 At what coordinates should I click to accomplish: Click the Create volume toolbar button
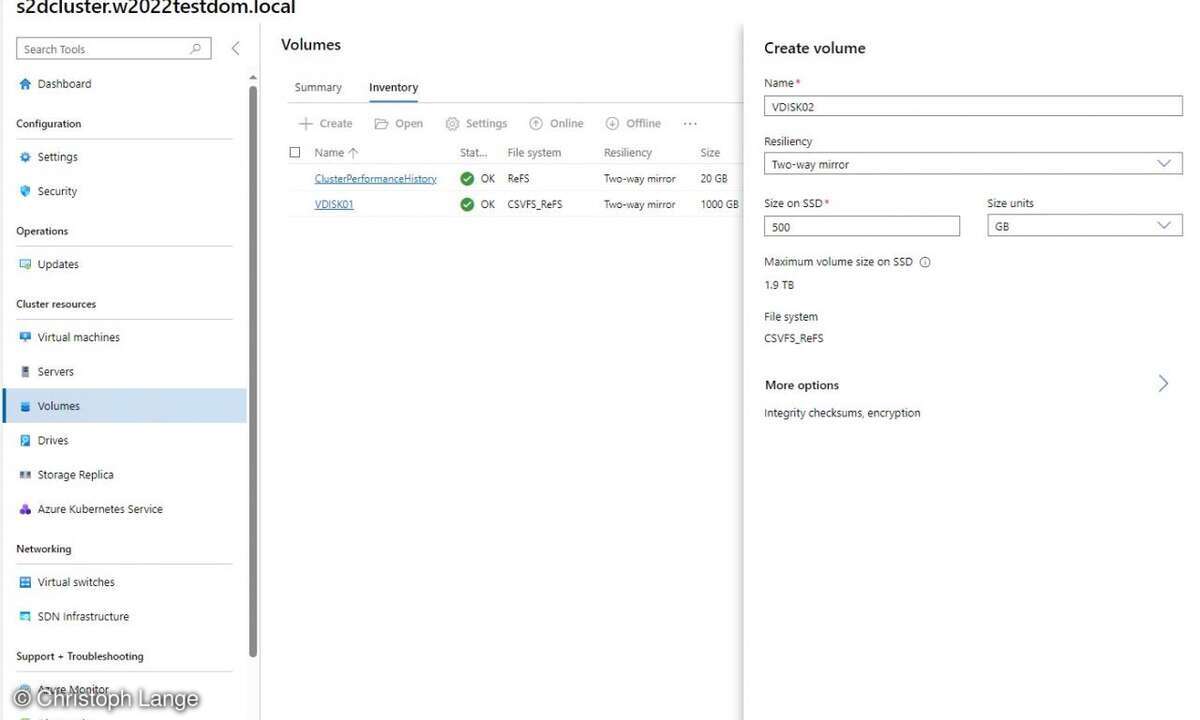326,124
